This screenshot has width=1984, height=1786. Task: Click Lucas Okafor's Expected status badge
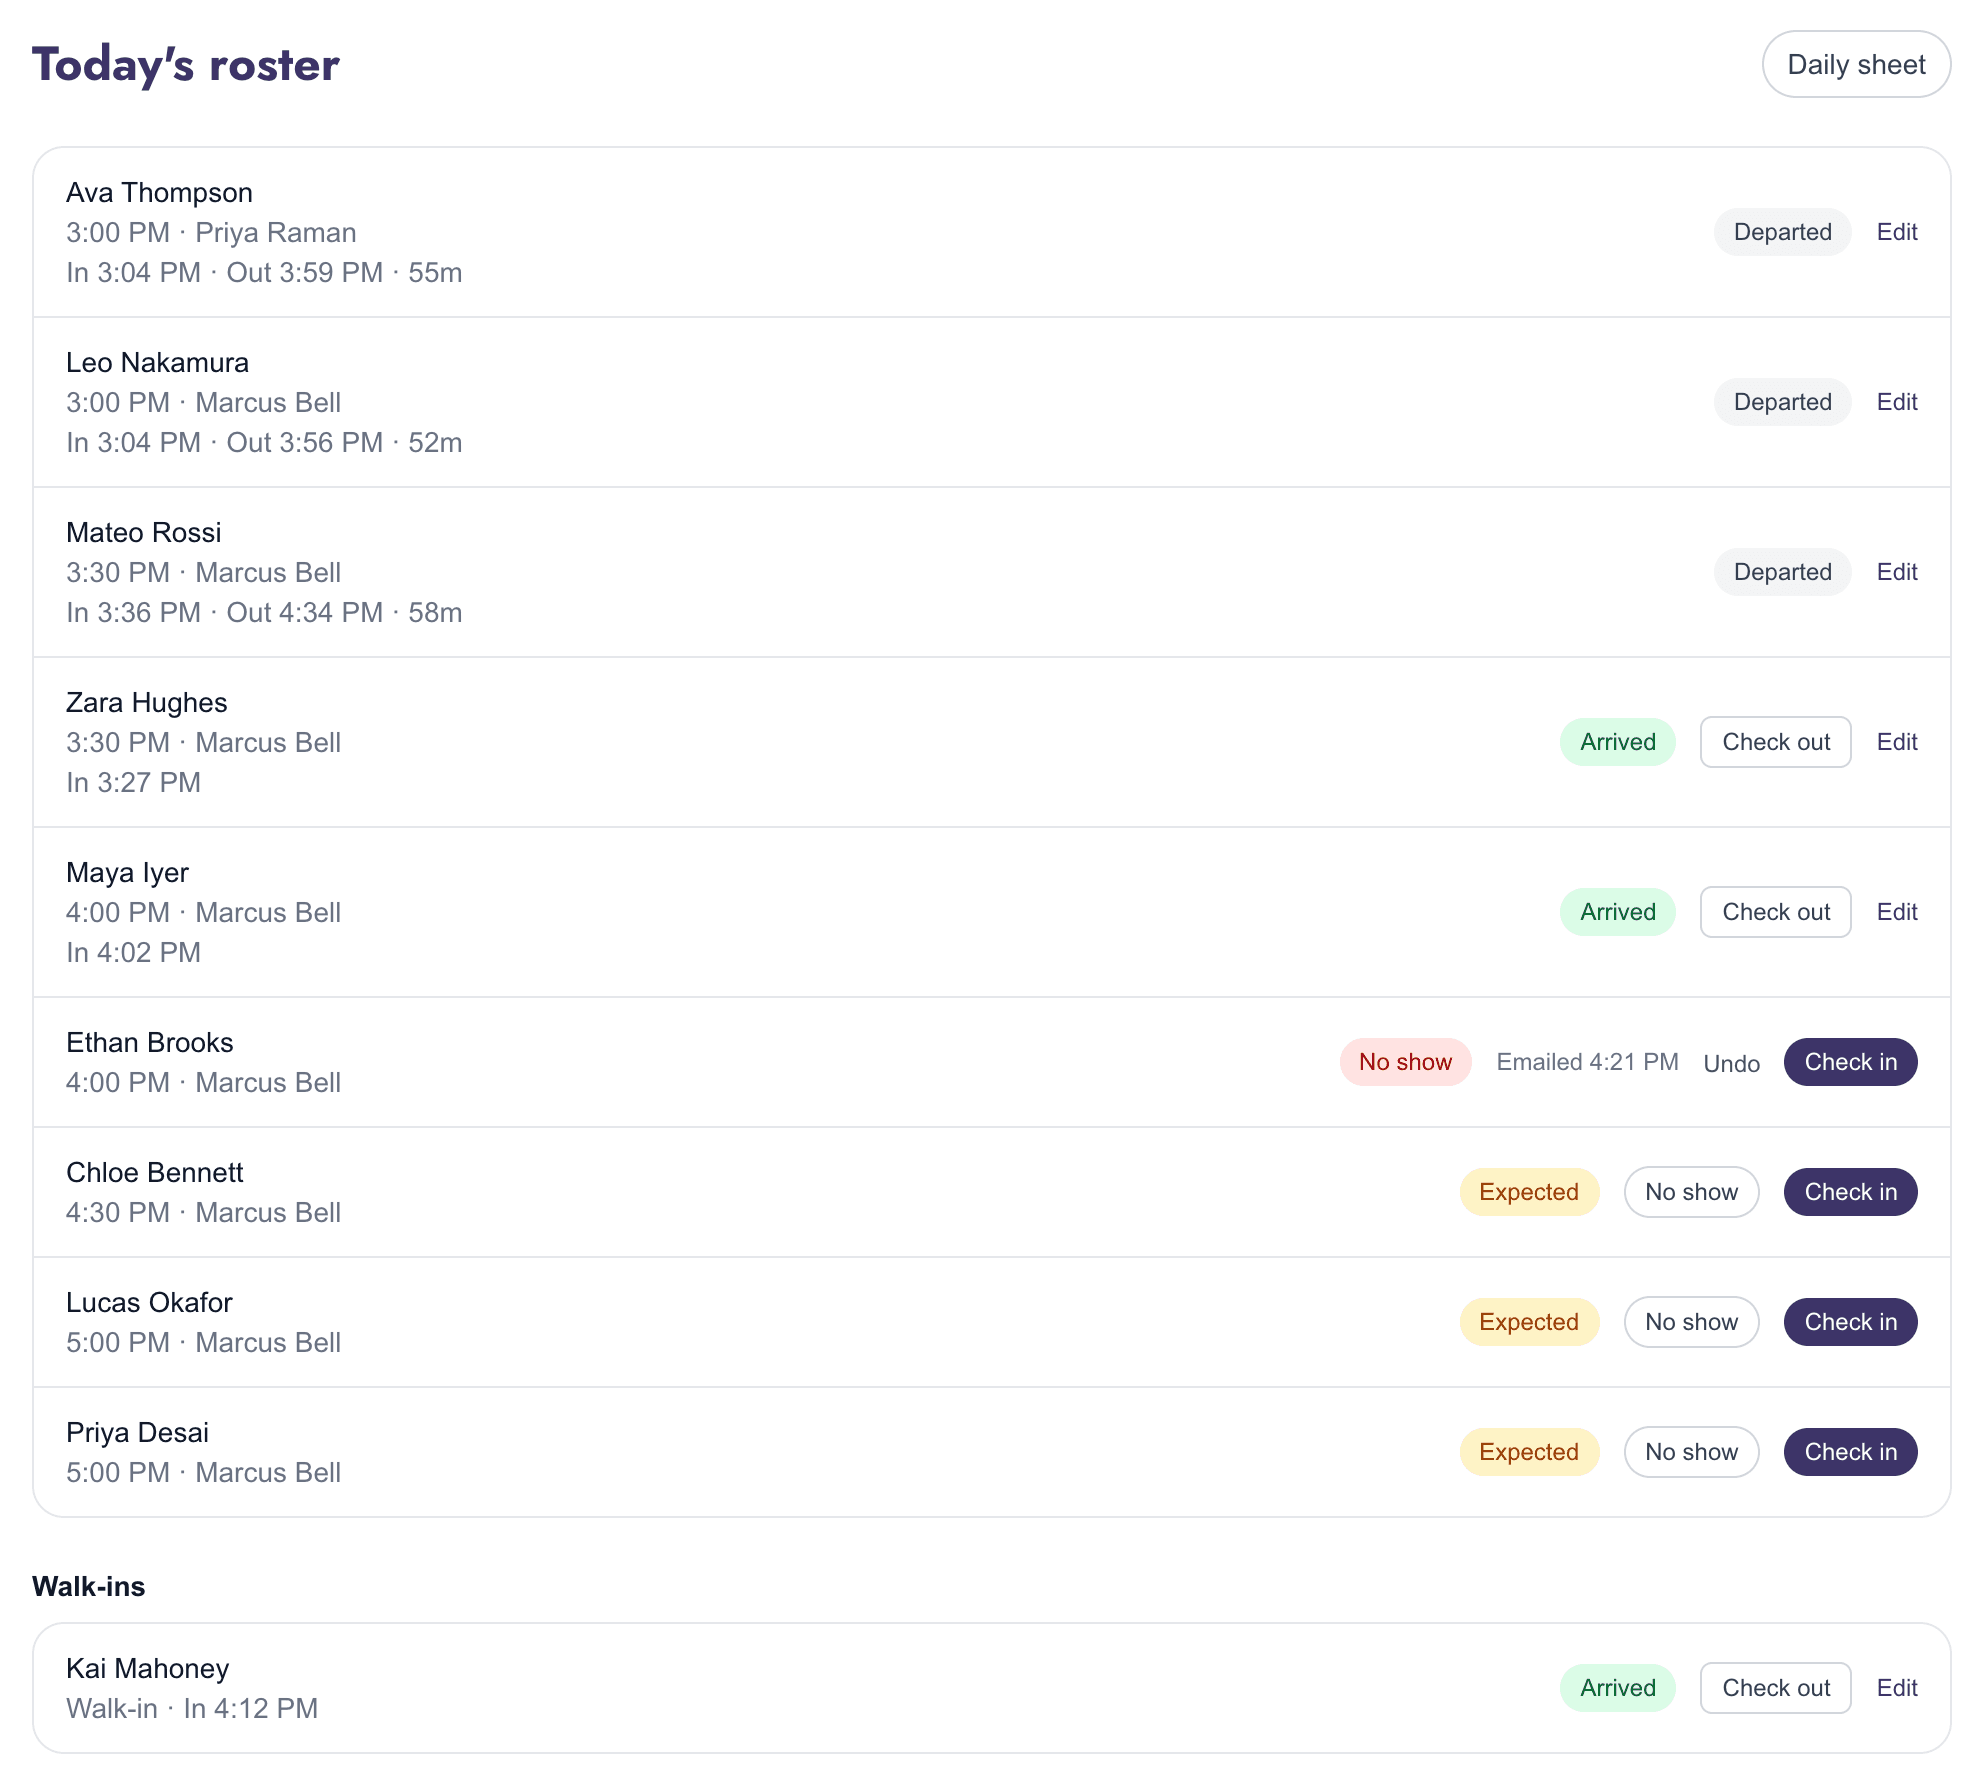pyautogui.click(x=1529, y=1322)
